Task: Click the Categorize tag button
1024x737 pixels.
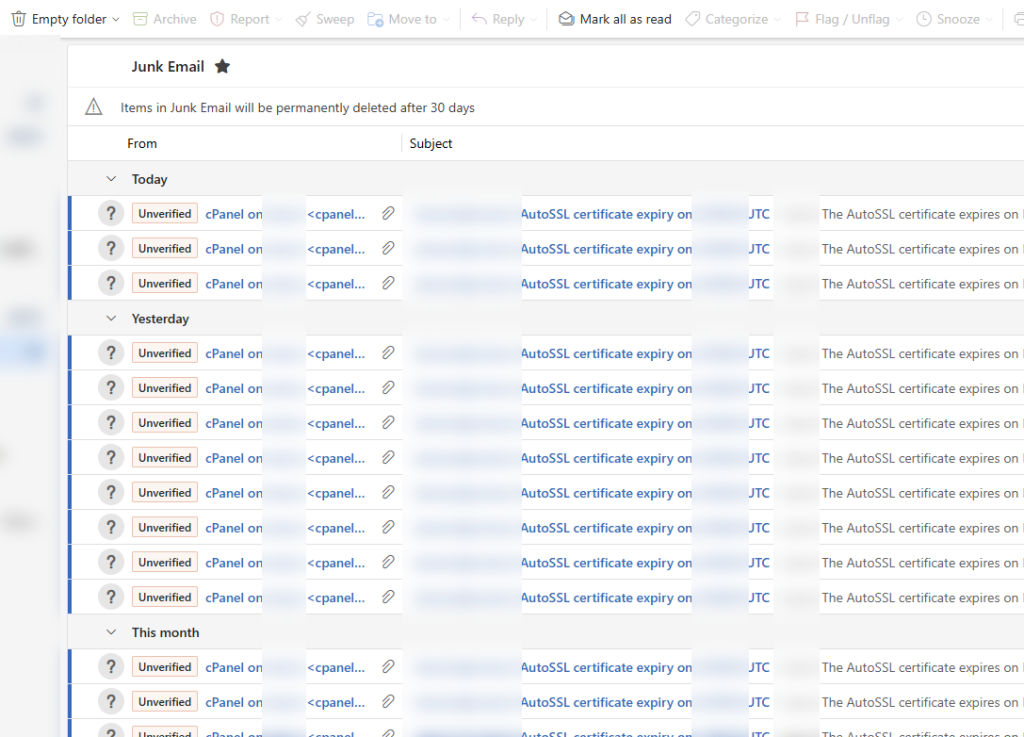Action: click(726, 19)
